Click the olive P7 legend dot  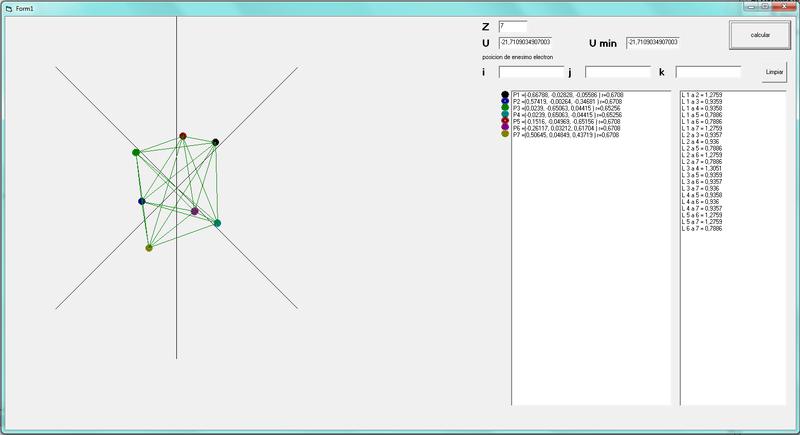tap(505, 134)
